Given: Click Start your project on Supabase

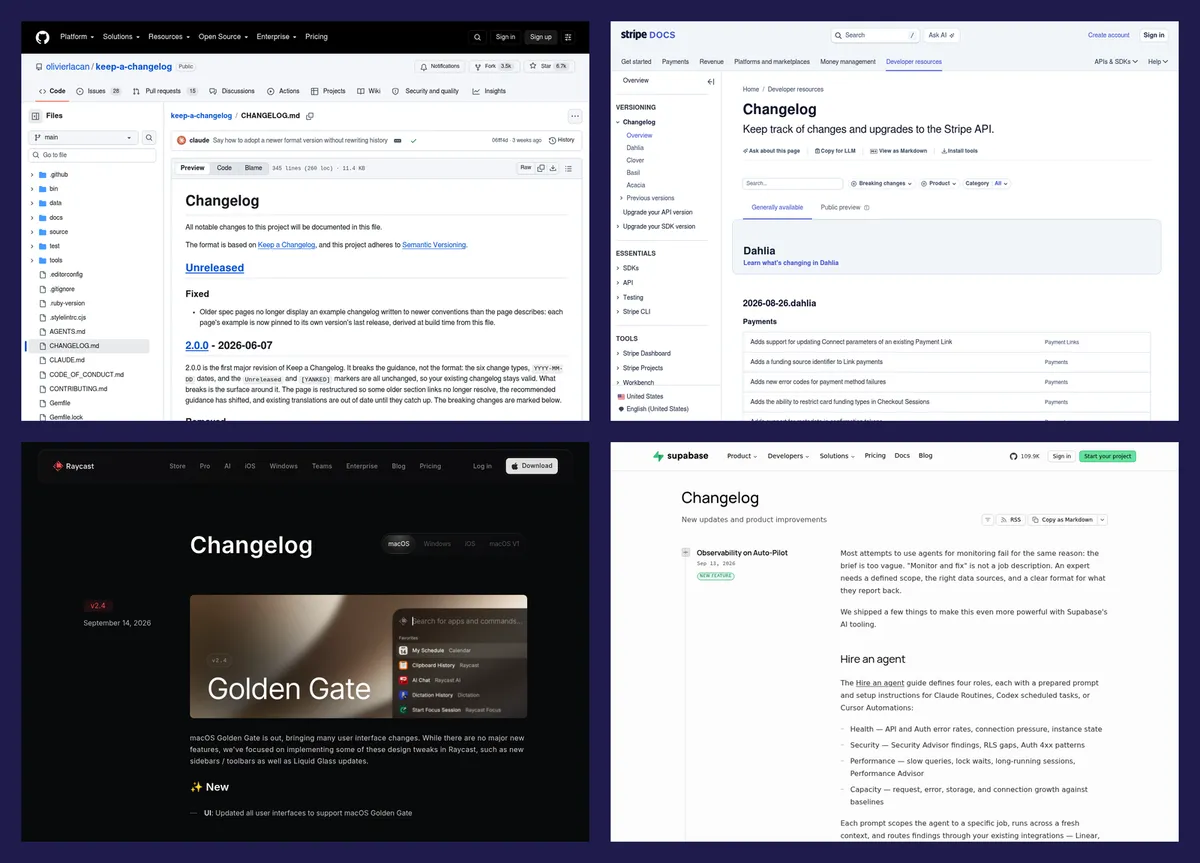Looking at the screenshot, I should point(1108,456).
